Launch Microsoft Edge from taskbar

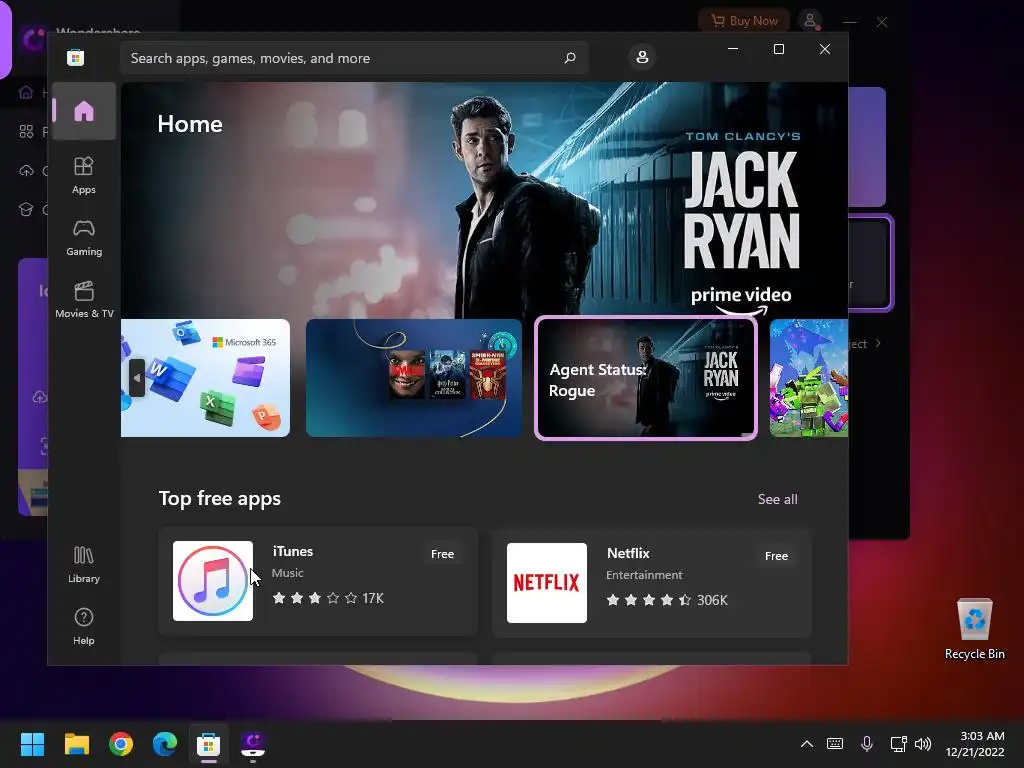[165, 744]
